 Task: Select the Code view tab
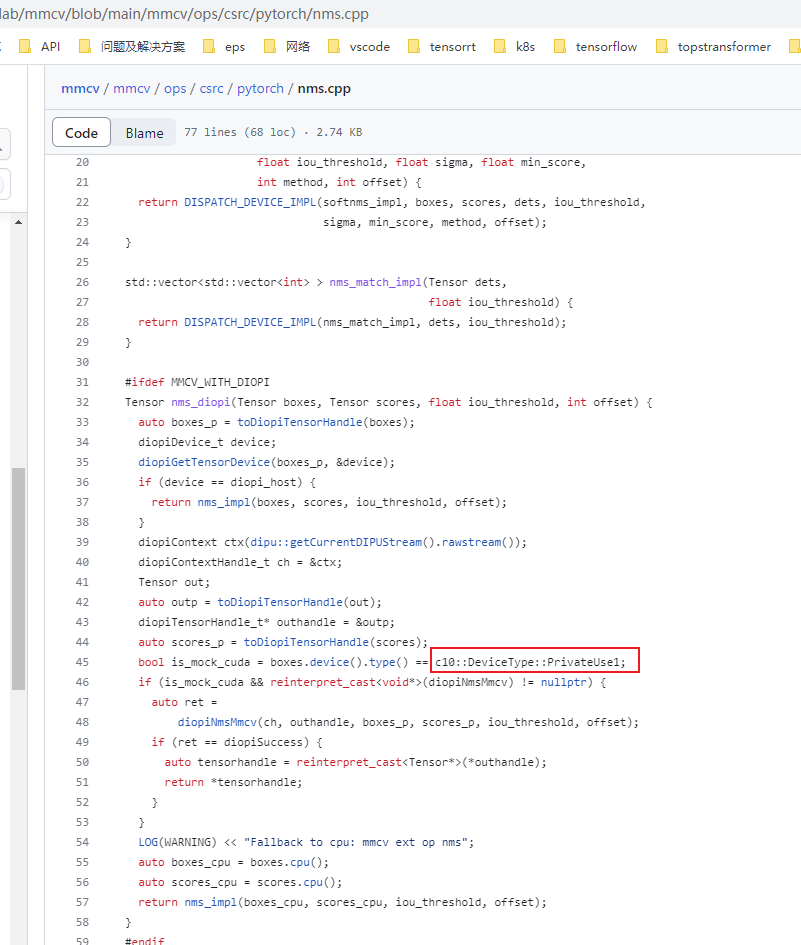[81, 131]
